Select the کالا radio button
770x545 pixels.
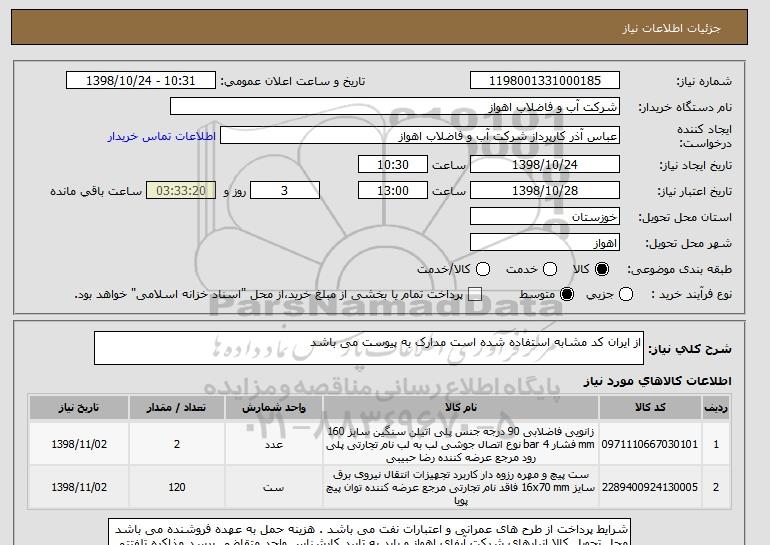pos(602,269)
